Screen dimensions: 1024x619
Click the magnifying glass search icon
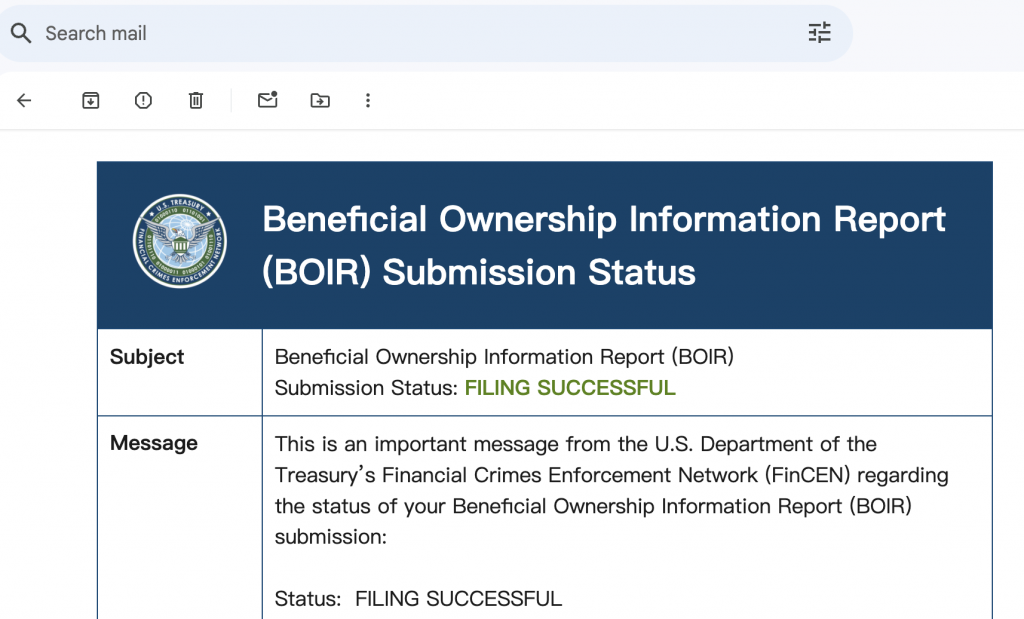(21, 33)
